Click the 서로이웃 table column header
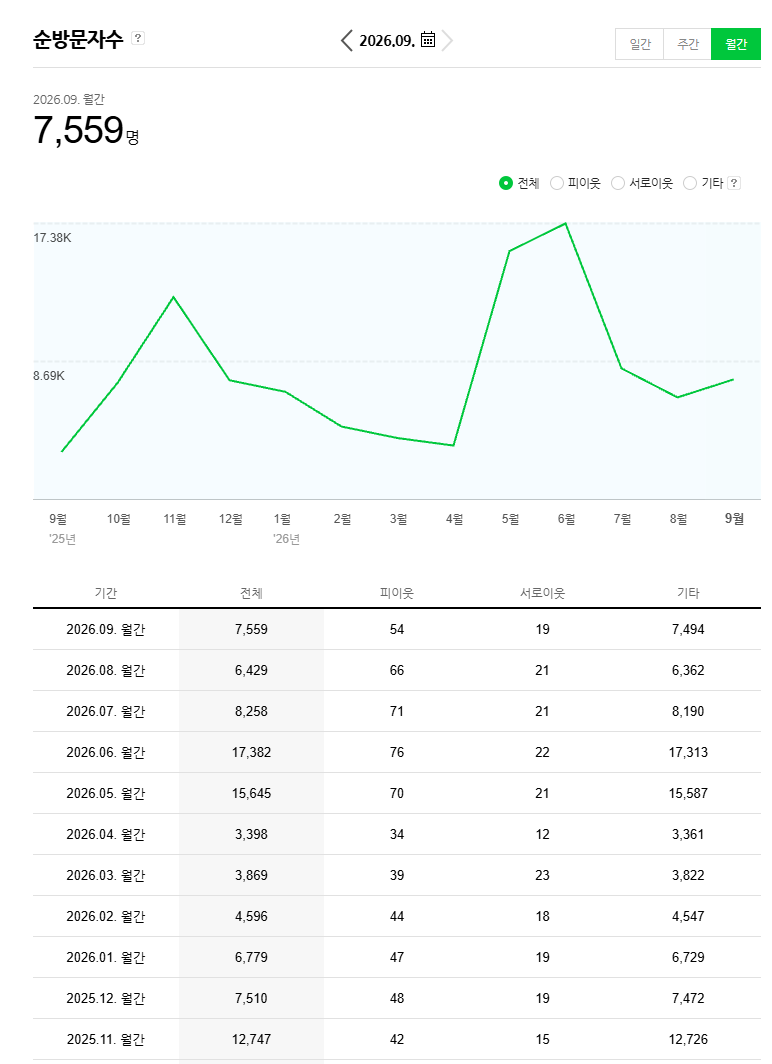772x1064 pixels. 542,593
